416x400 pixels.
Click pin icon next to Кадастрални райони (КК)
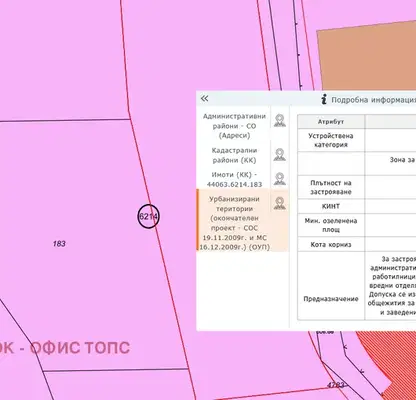click(x=280, y=155)
